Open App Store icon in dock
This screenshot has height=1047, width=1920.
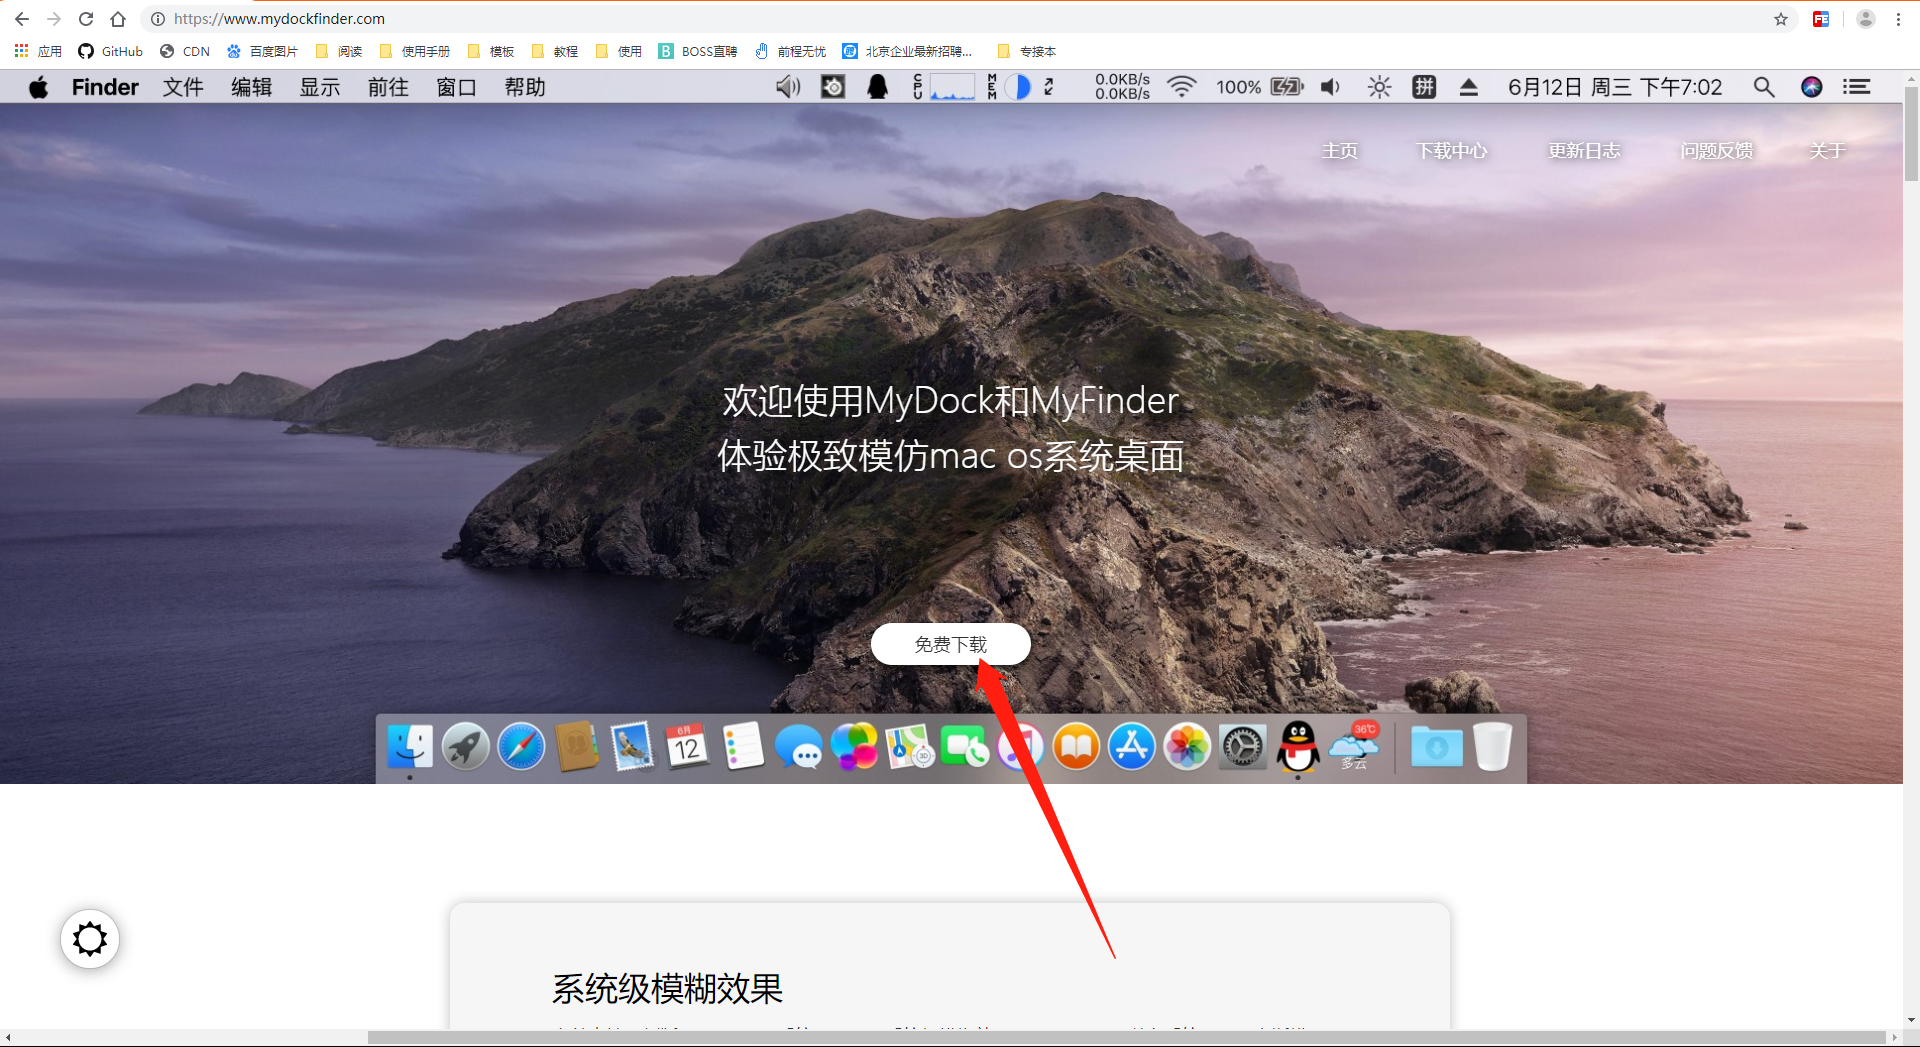pyautogui.click(x=1132, y=746)
